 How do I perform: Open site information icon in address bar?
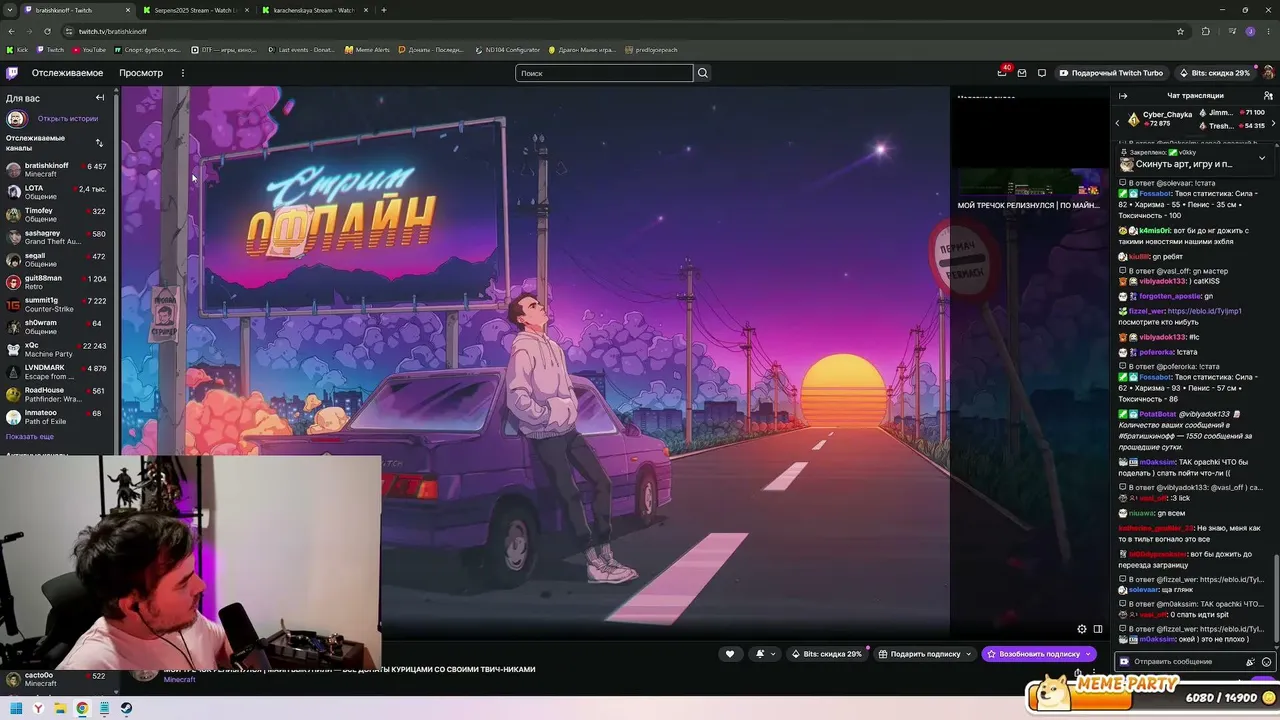(68, 31)
